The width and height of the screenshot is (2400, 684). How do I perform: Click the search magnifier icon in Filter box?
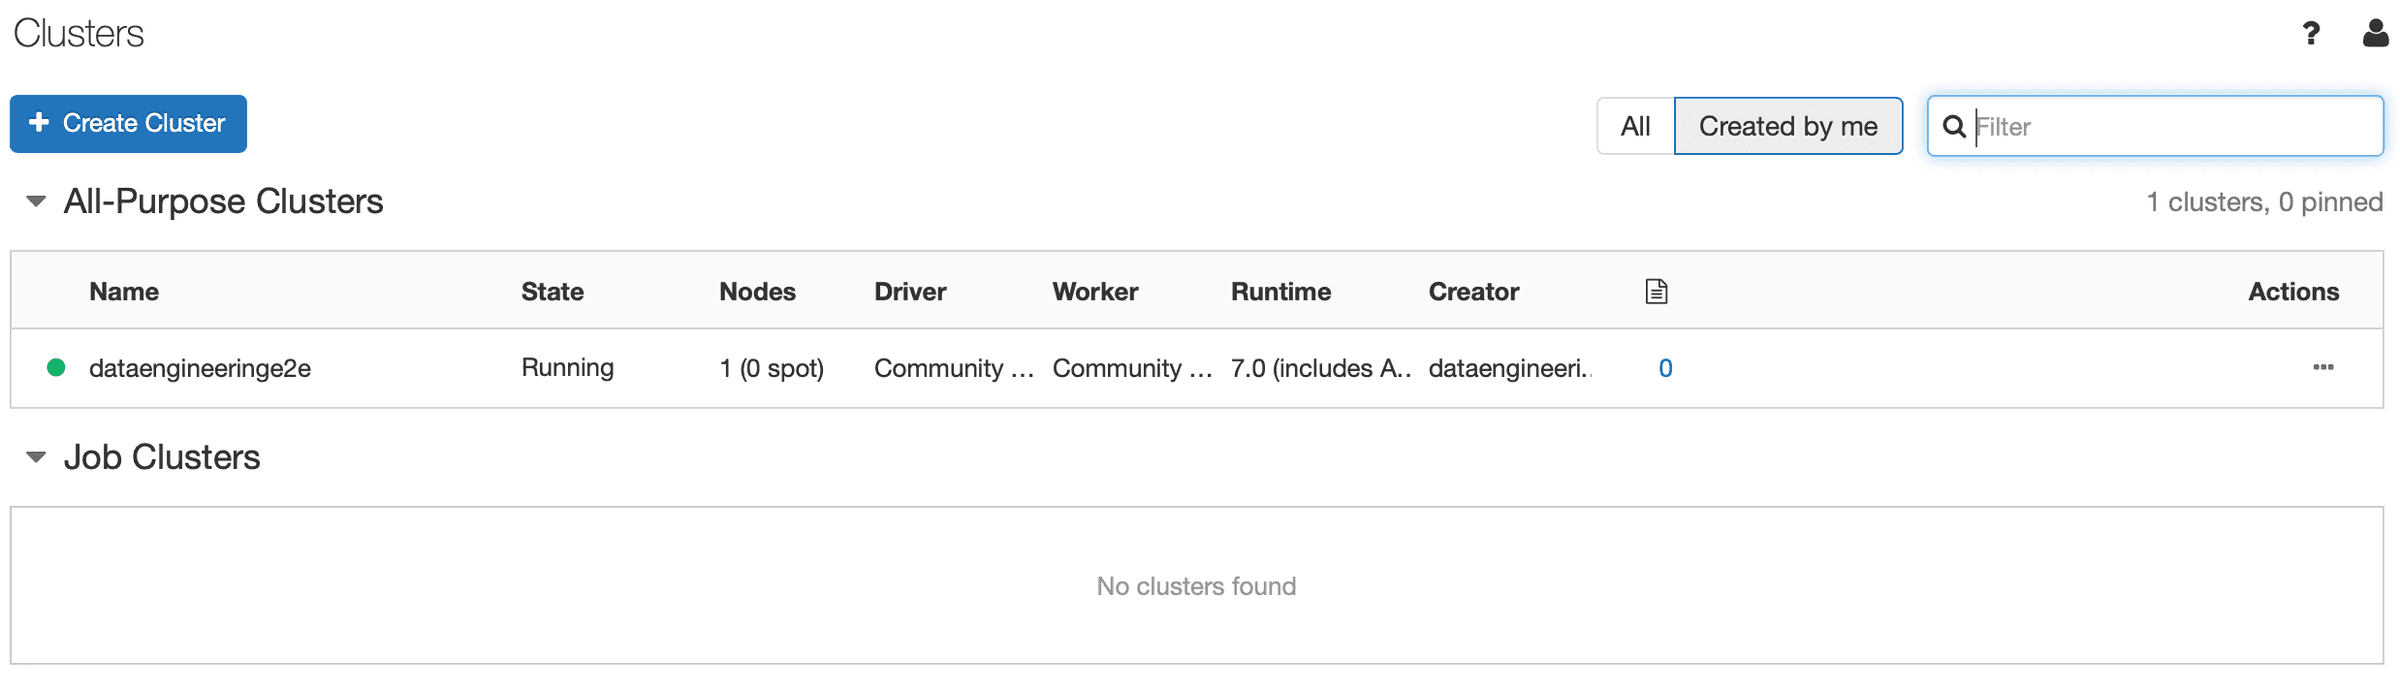tap(1955, 127)
